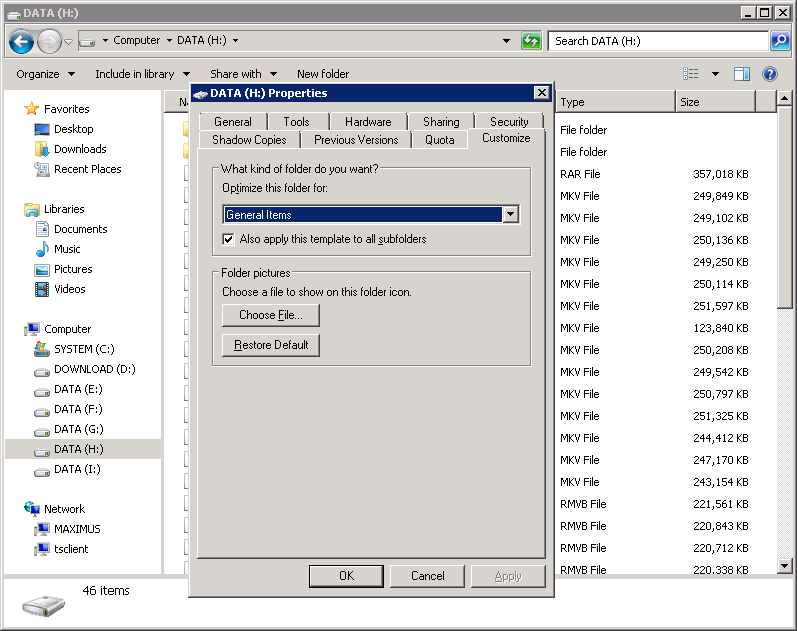Switch to the Shadow Copies tab
The height and width of the screenshot is (631, 797).
249,140
